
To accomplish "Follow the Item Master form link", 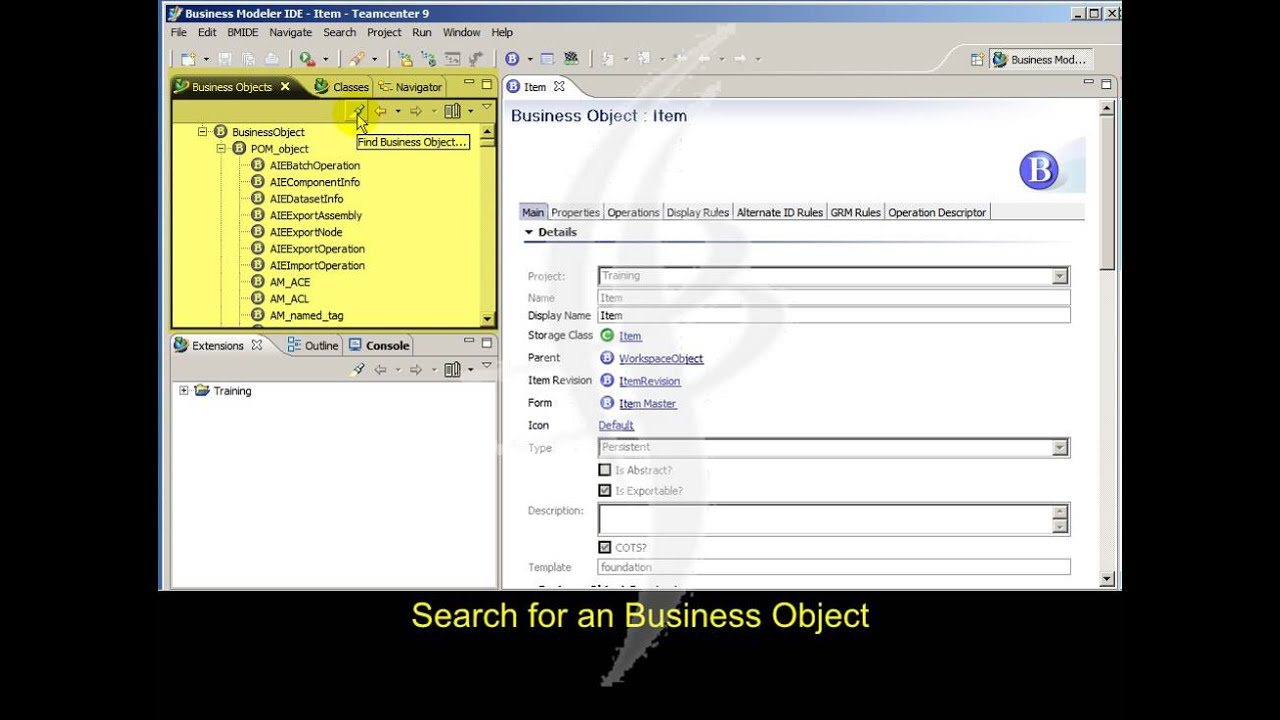I will pos(647,403).
